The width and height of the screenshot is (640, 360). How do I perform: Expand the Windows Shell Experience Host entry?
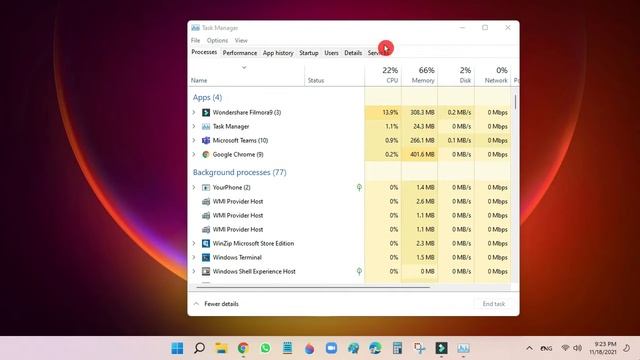(x=194, y=271)
